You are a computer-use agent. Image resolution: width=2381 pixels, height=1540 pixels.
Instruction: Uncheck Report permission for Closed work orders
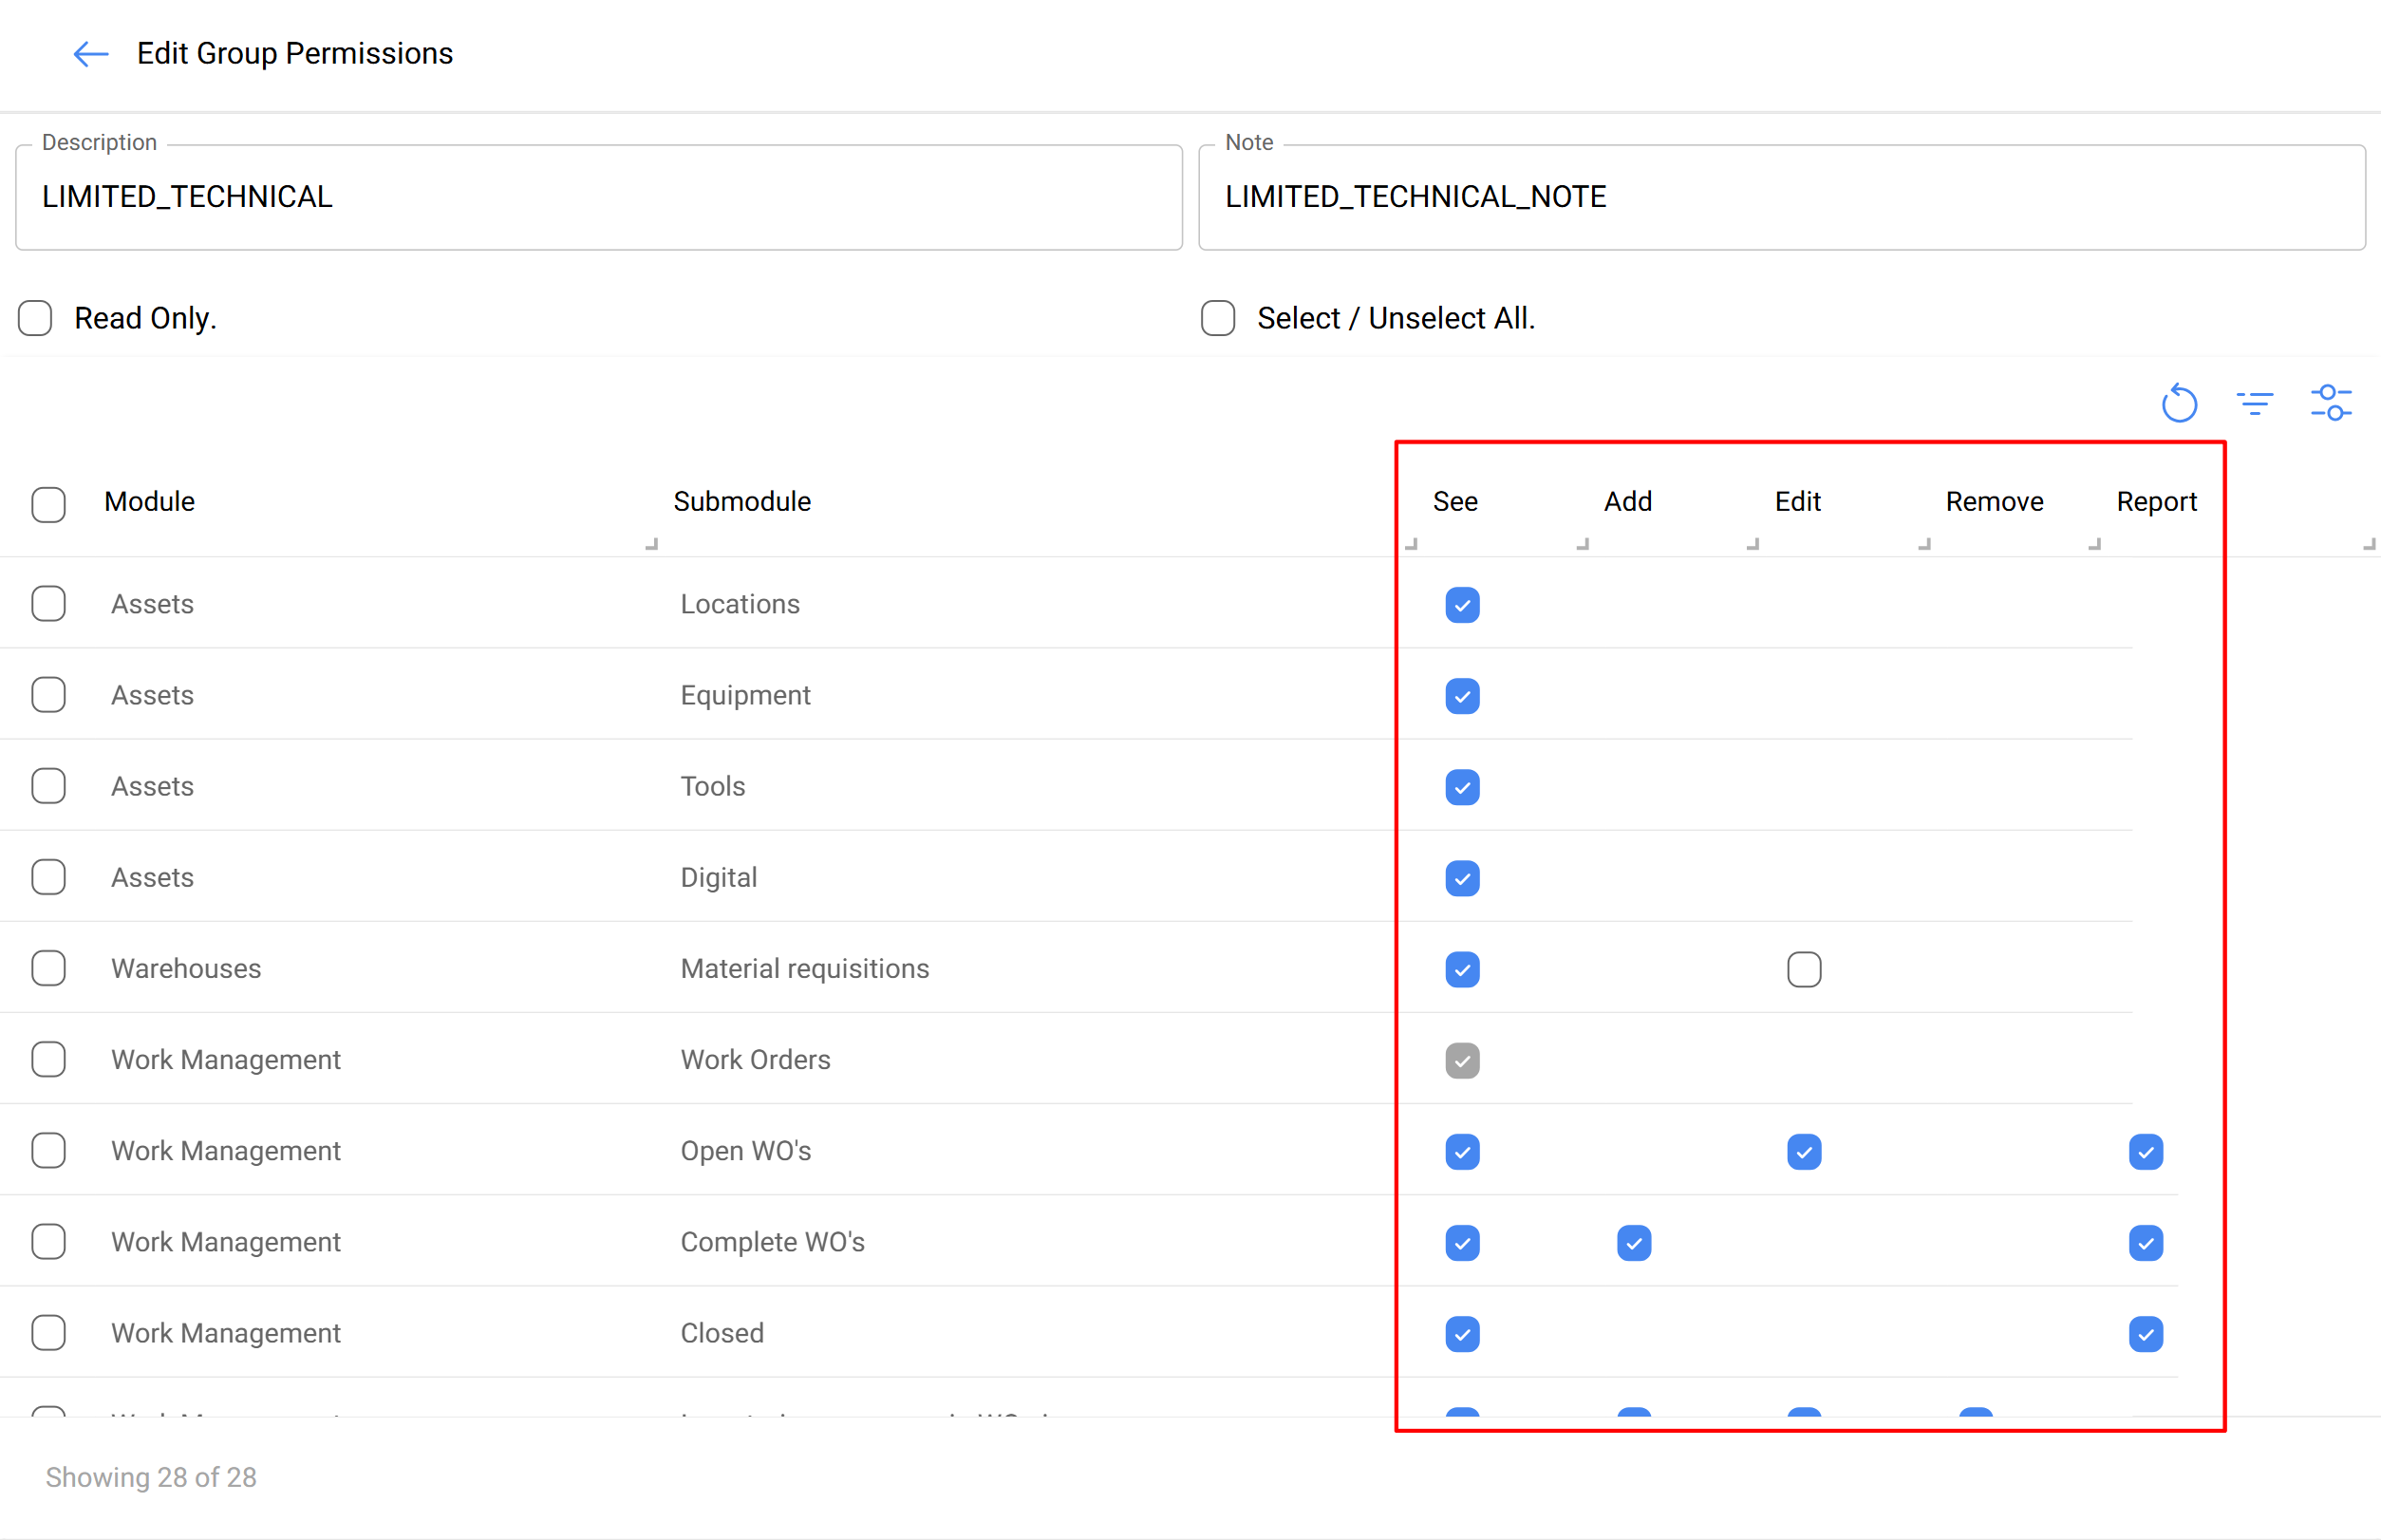(2144, 1334)
